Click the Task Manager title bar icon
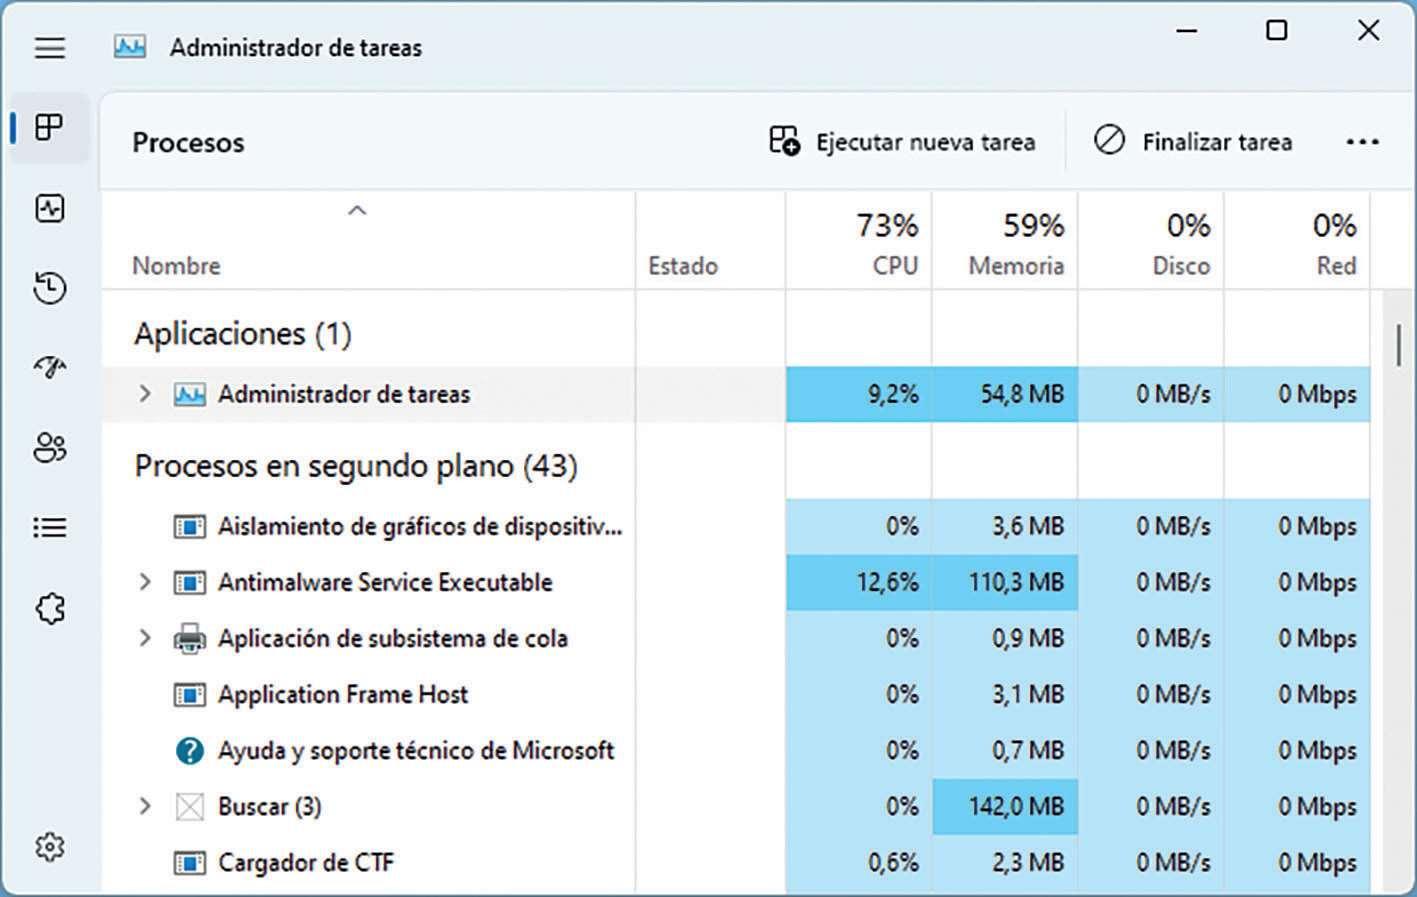The width and height of the screenshot is (1417, 897). [130, 47]
